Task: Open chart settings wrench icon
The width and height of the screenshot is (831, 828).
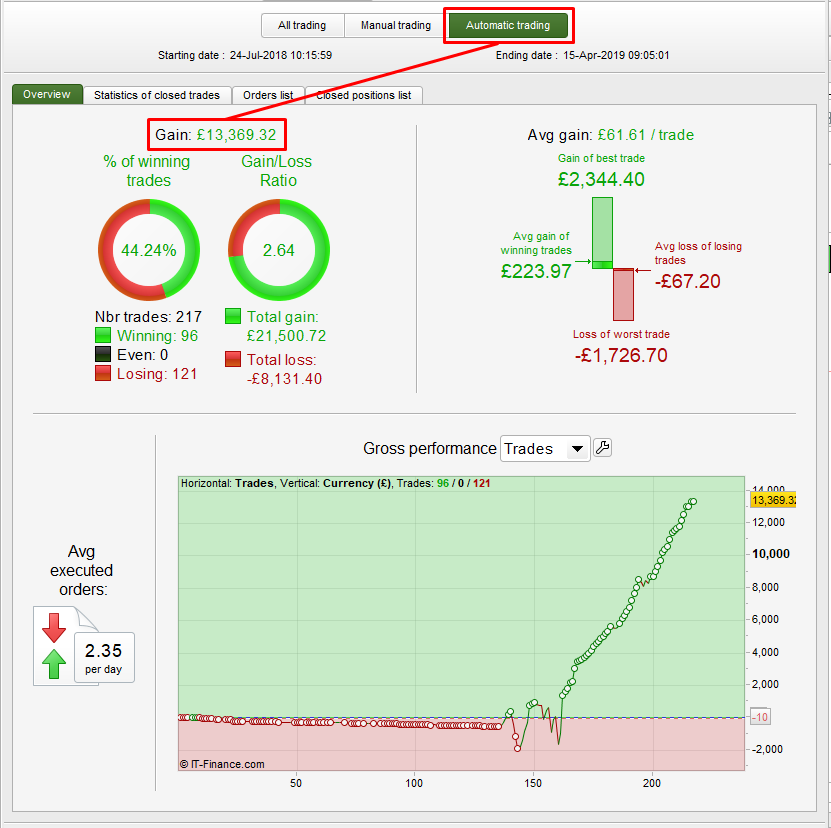Action: click(602, 448)
